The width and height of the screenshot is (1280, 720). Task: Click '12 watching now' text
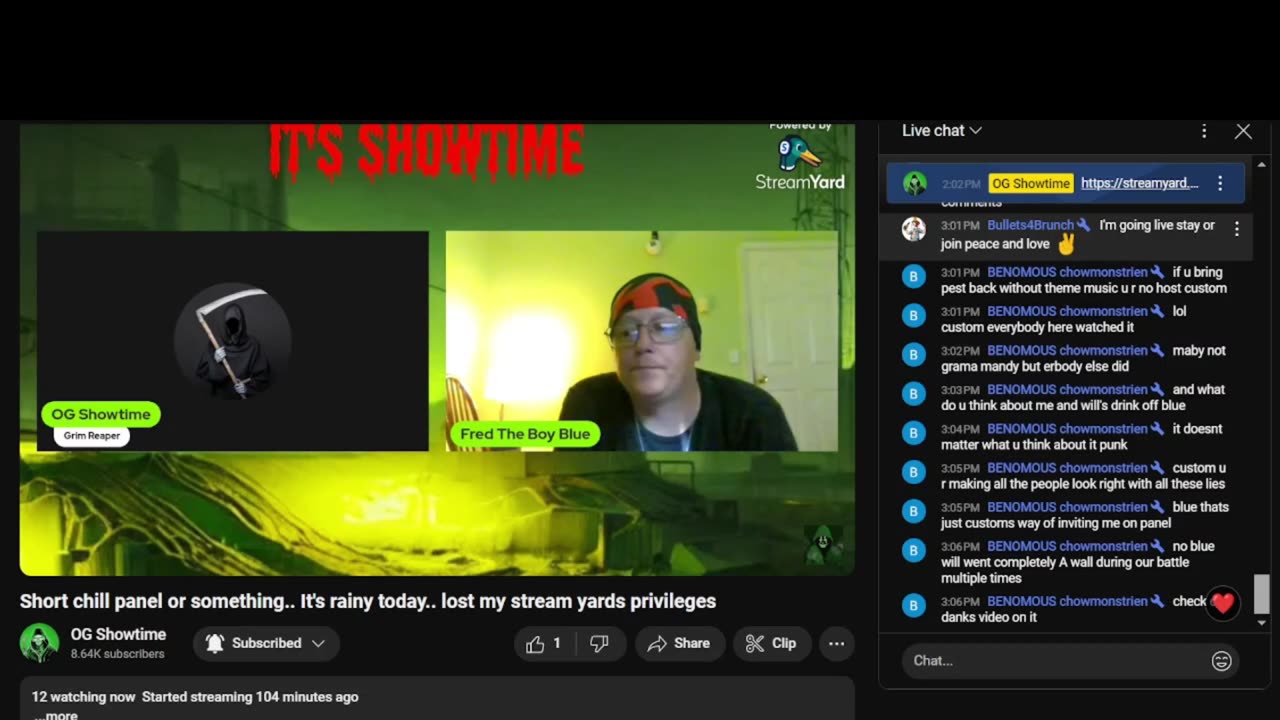click(x=83, y=697)
